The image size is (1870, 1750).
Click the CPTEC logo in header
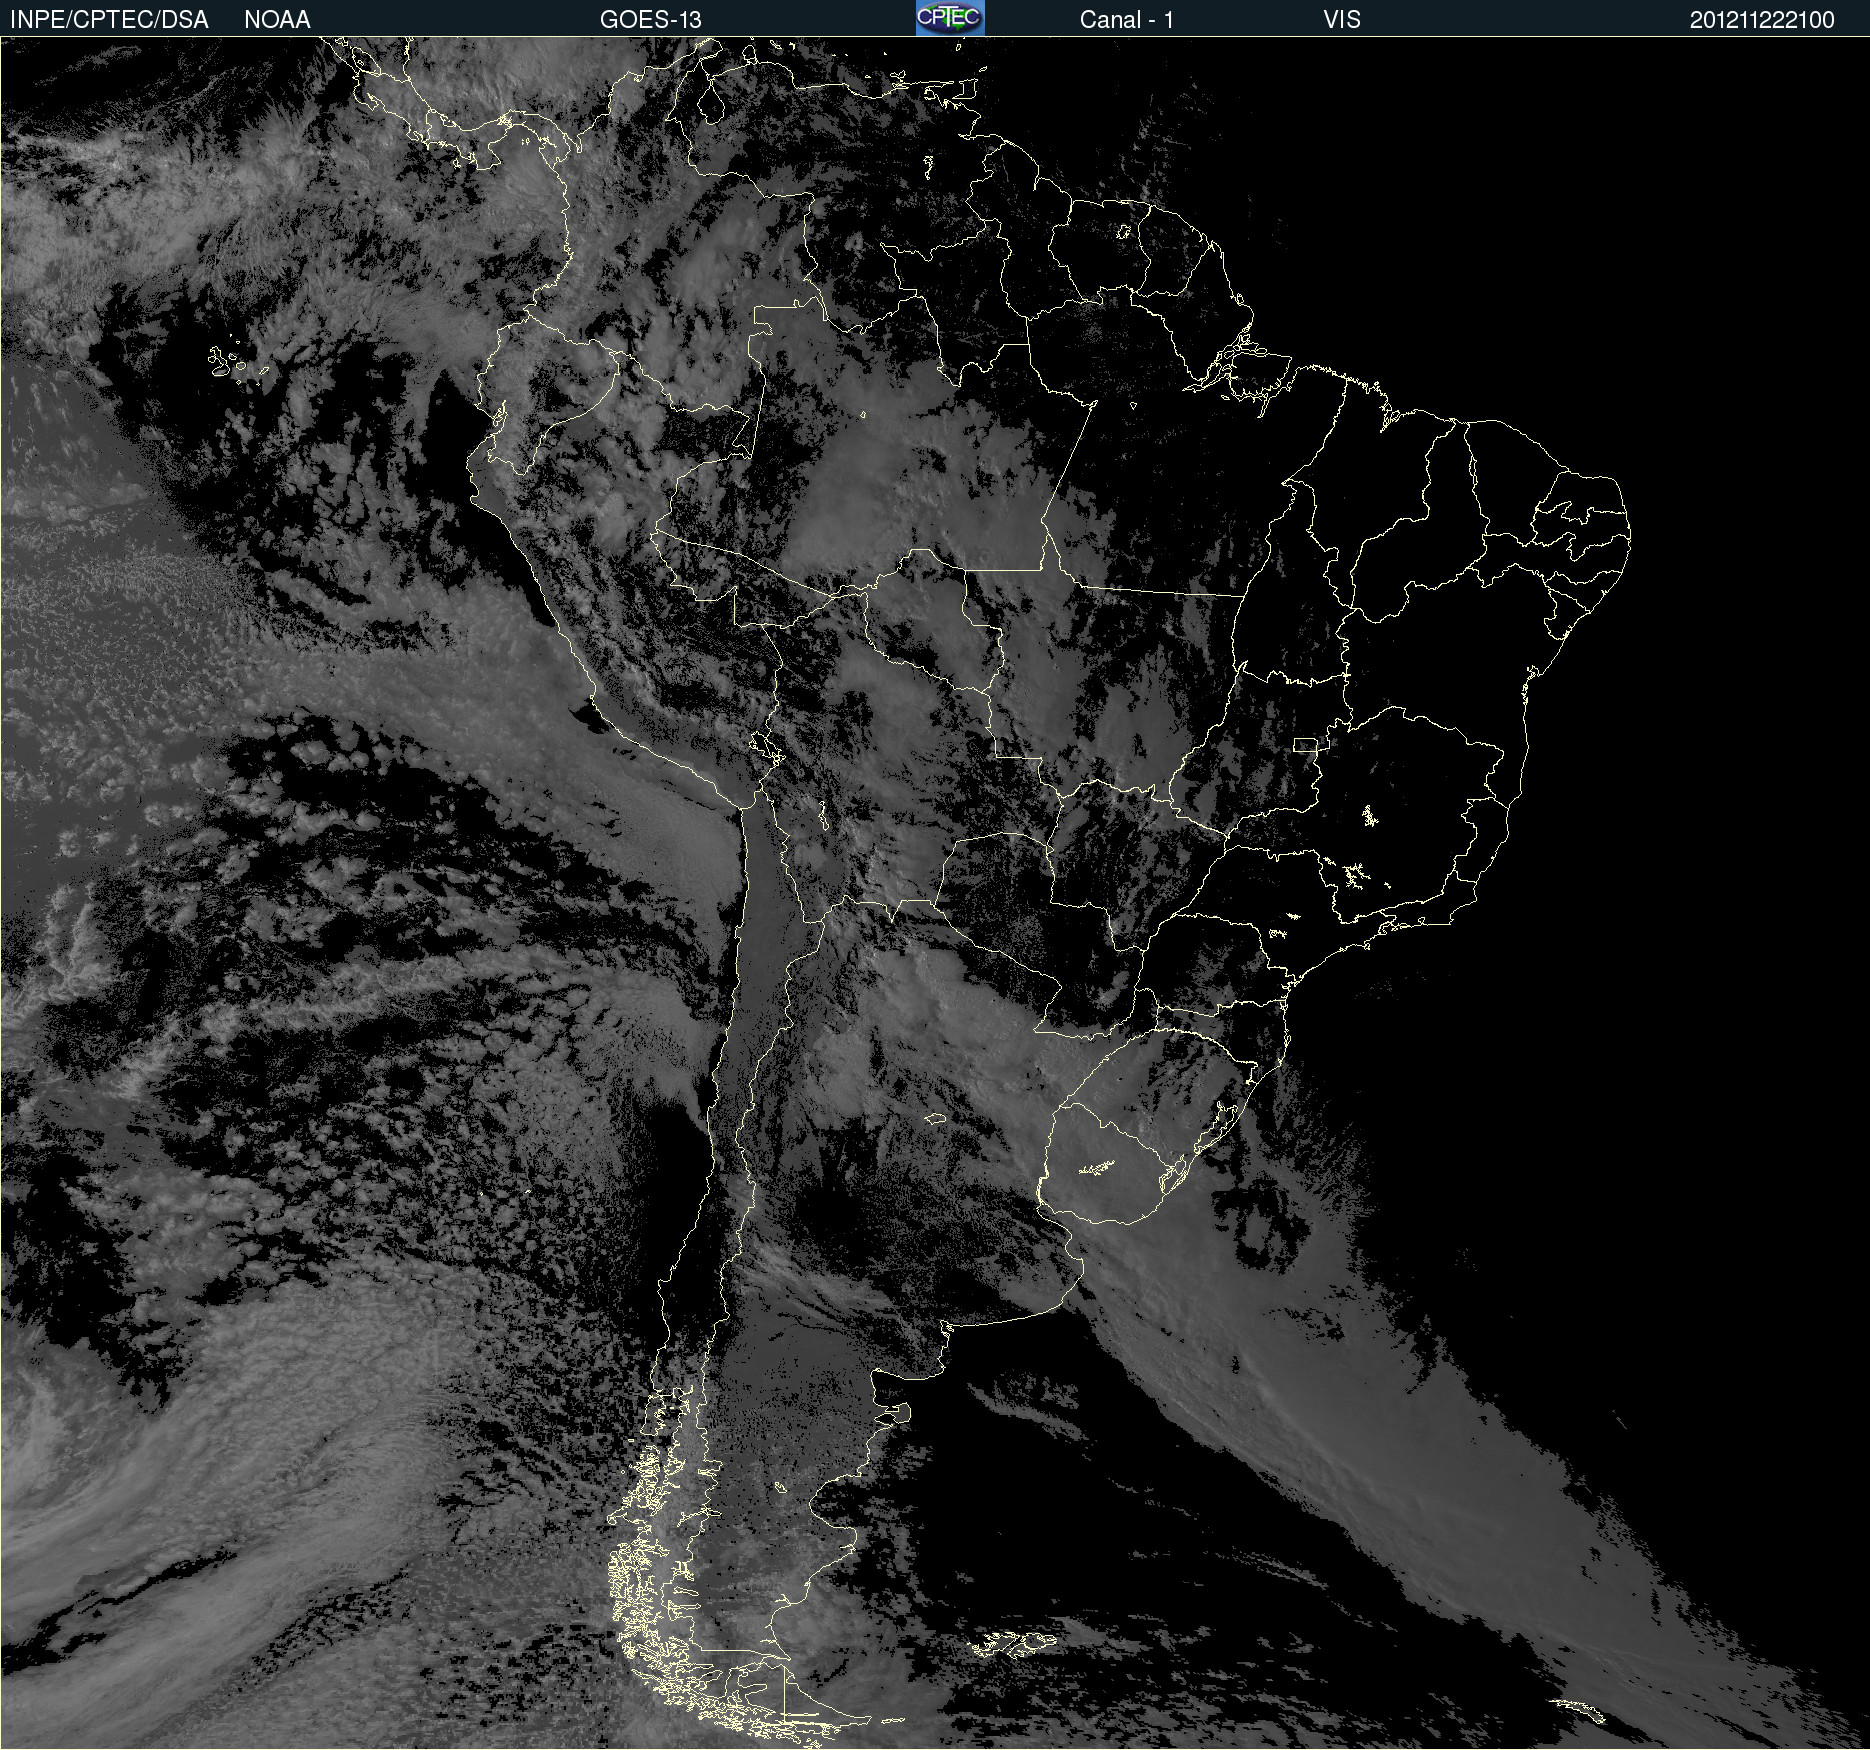coord(949,18)
